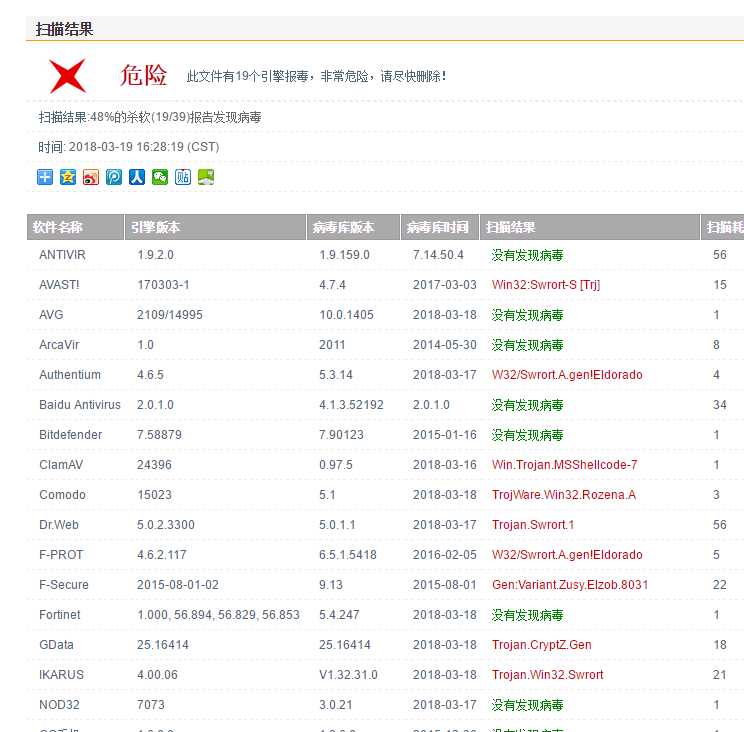Click the Fortinet software name

[x=60, y=615]
